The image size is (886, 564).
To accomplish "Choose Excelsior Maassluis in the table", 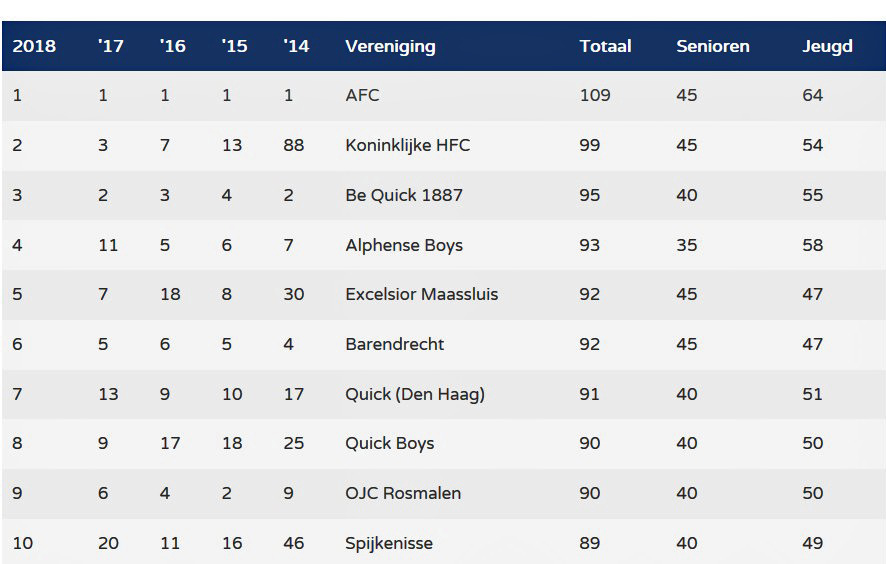I will coord(421,294).
